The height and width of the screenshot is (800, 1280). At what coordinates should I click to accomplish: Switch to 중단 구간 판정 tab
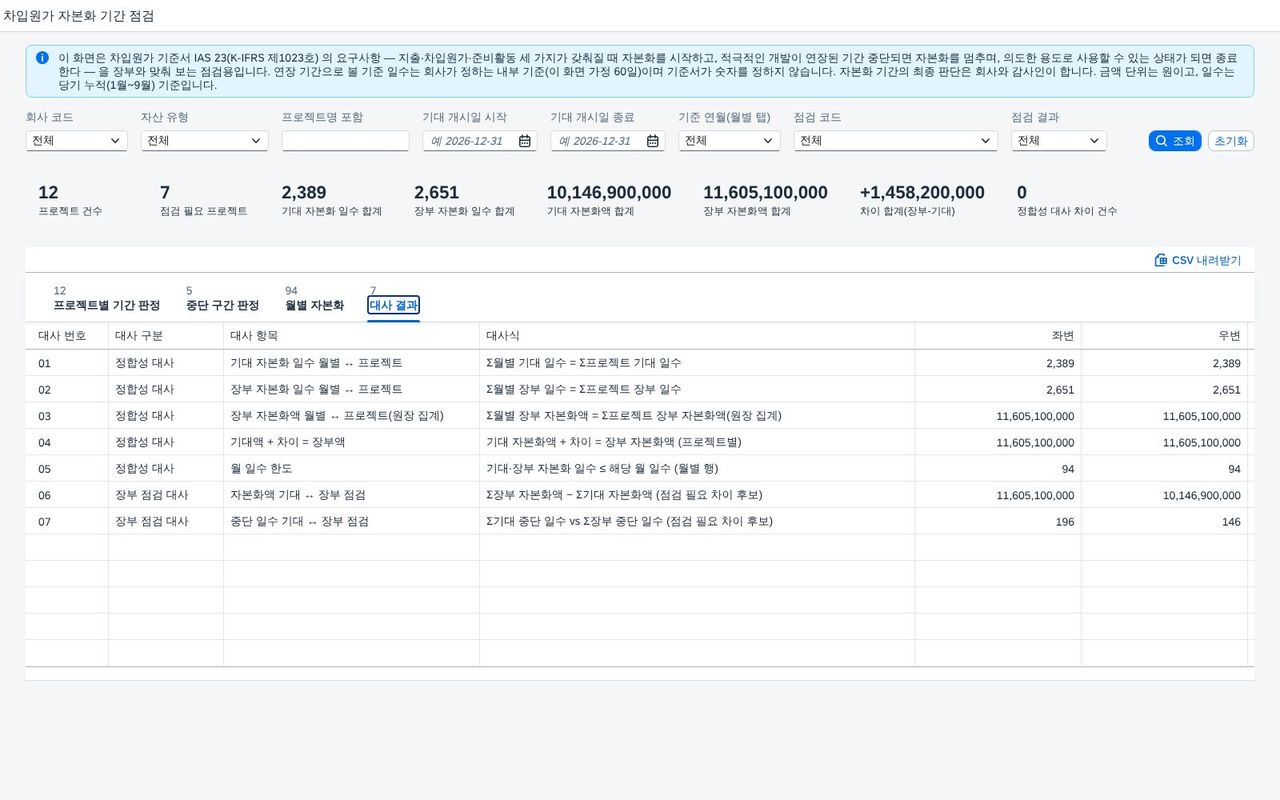click(222, 305)
